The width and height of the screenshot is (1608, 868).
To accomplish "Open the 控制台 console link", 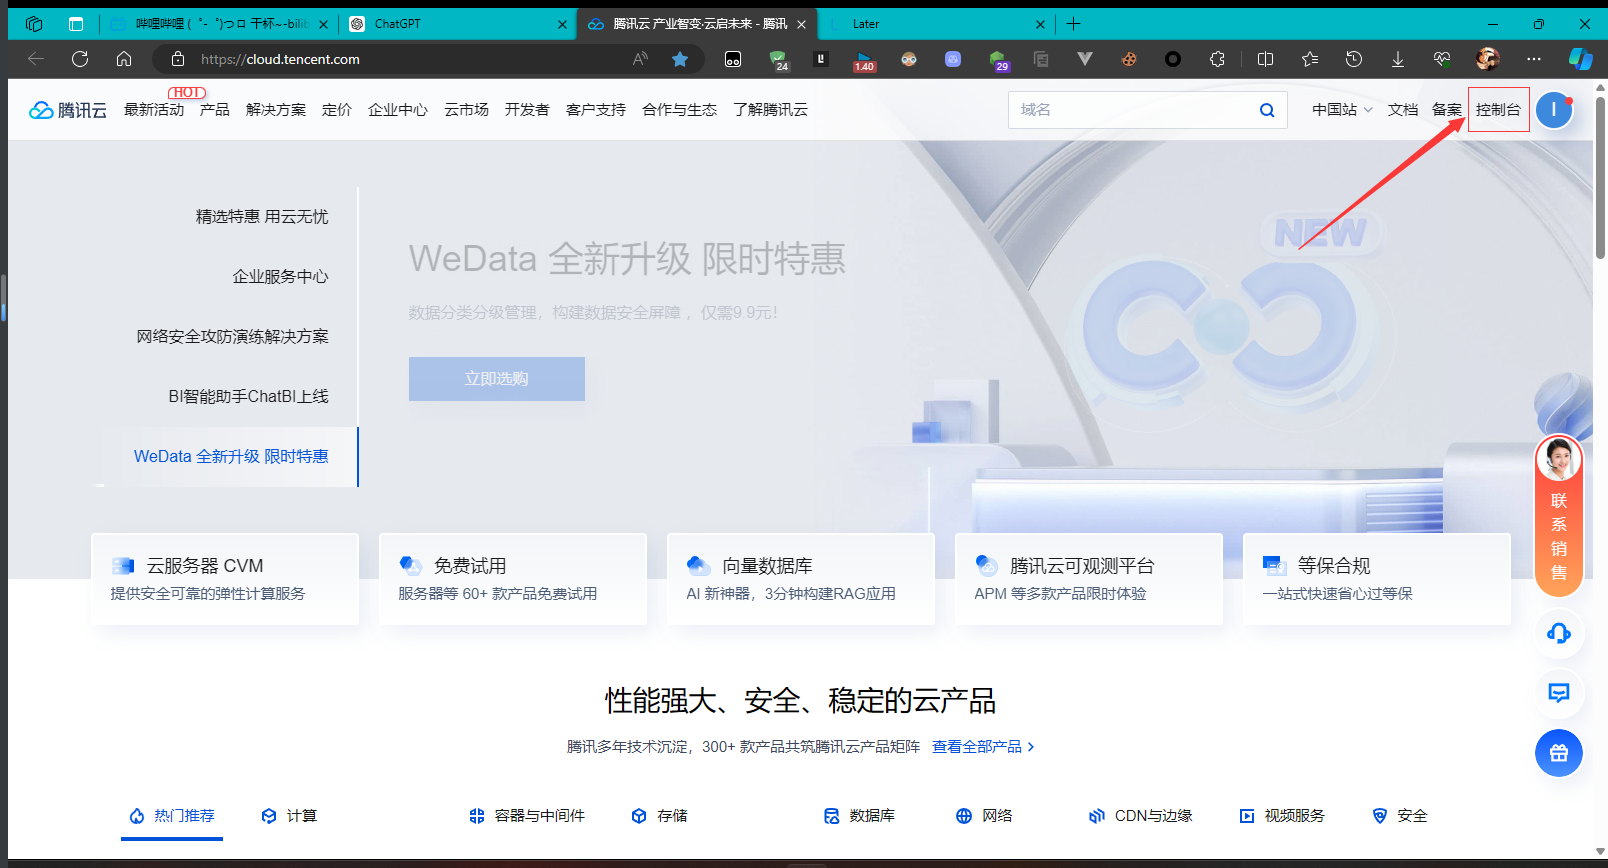I will pos(1497,110).
